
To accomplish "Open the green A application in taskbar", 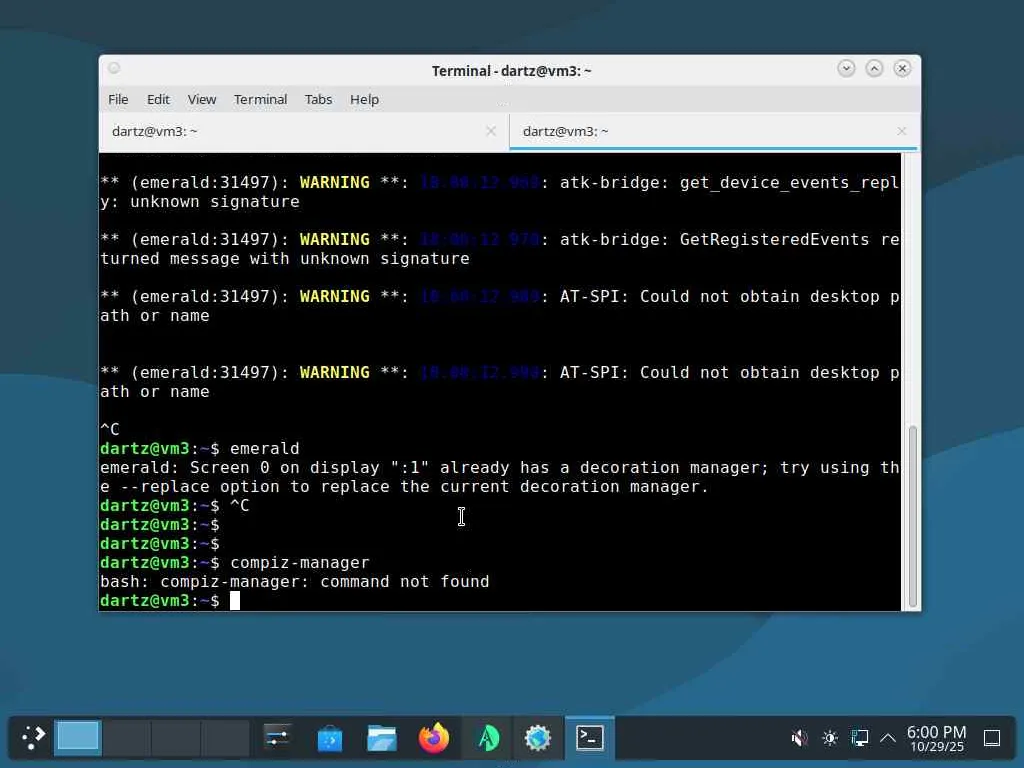I will click(488, 739).
